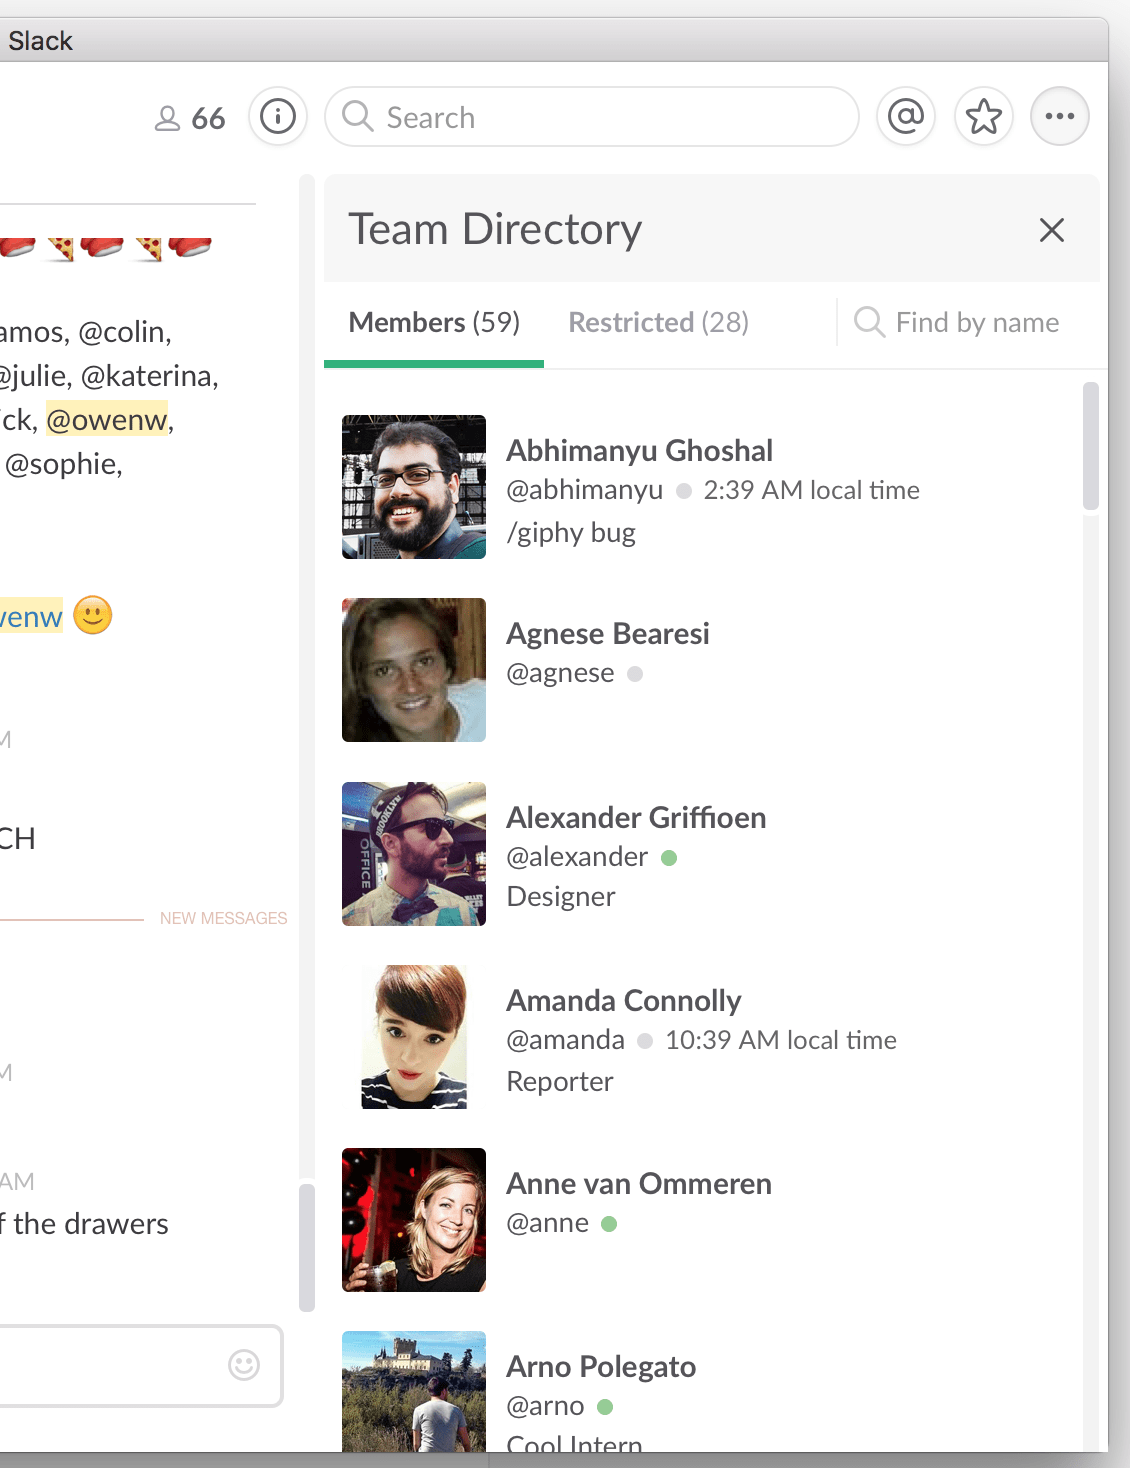Switch to the Restricted members tab
Screen dimensions: 1130x1468
click(x=658, y=322)
